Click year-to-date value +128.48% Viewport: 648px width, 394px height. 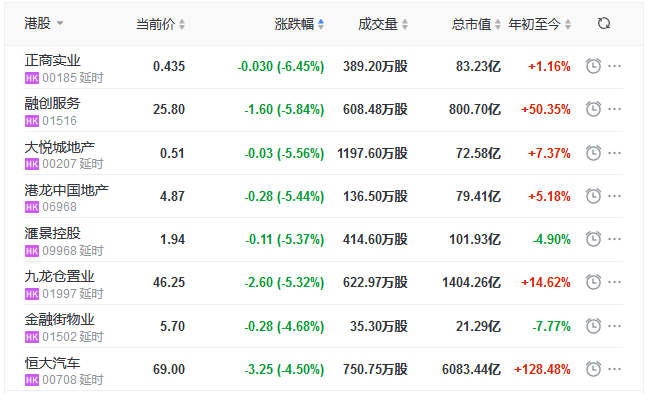click(542, 369)
